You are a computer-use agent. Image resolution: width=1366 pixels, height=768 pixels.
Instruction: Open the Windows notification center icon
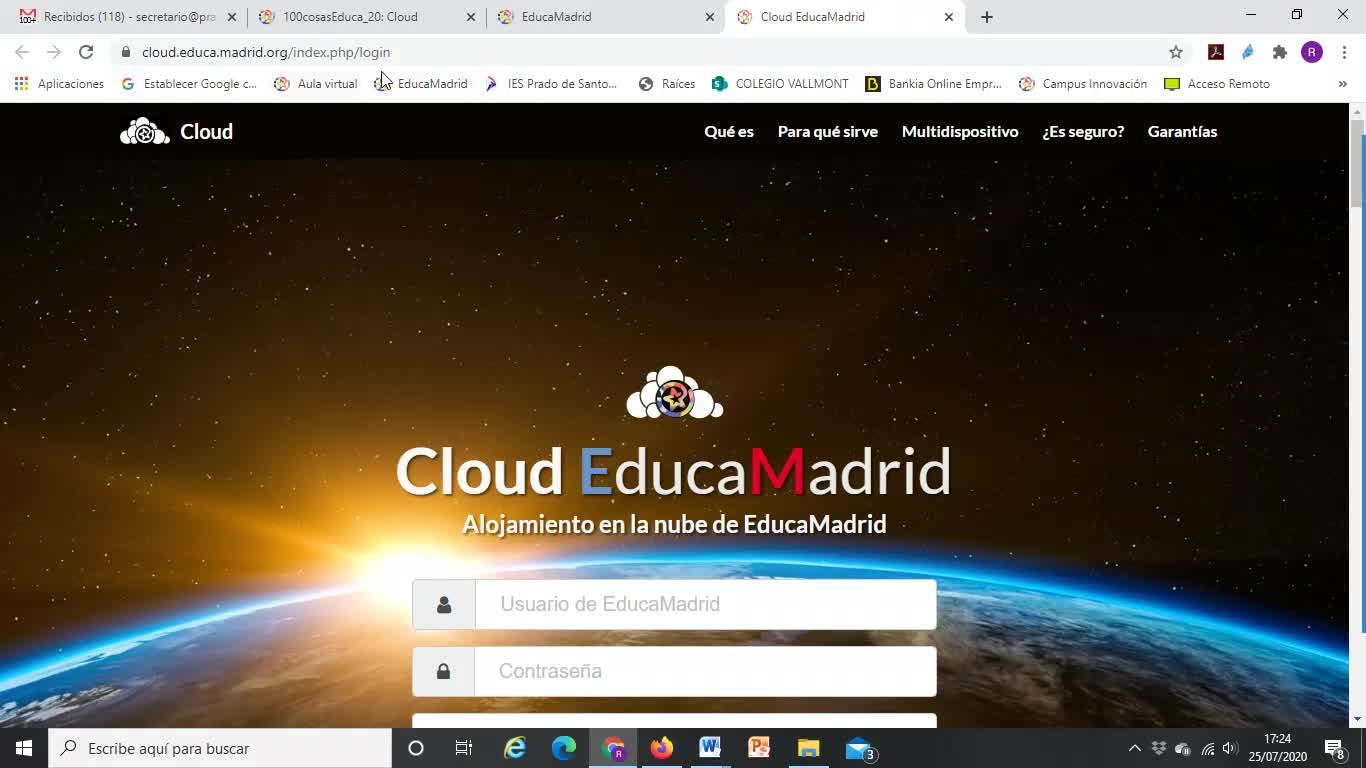point(1335,748)
